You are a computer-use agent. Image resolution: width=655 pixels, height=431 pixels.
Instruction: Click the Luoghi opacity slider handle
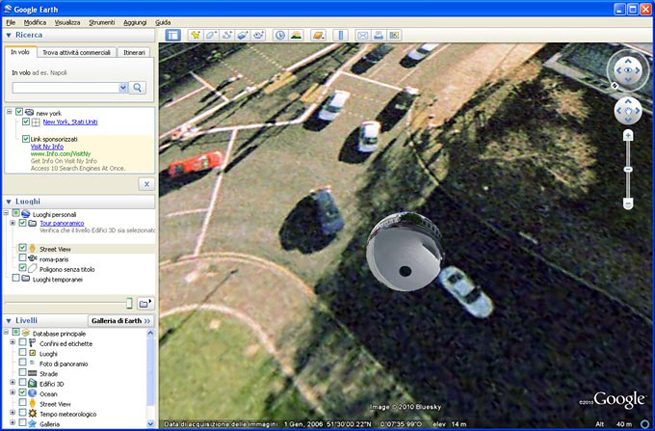click(x=129, y=303)
